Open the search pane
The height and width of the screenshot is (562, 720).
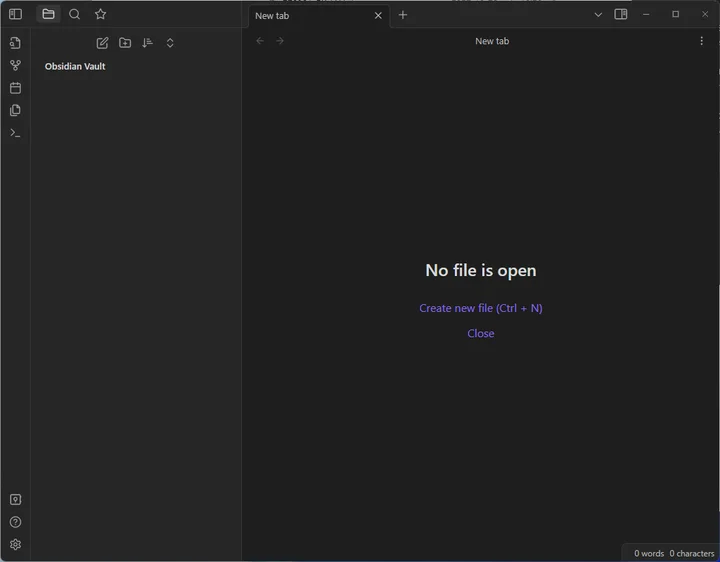pyautogui.click(x=74, y=14)
